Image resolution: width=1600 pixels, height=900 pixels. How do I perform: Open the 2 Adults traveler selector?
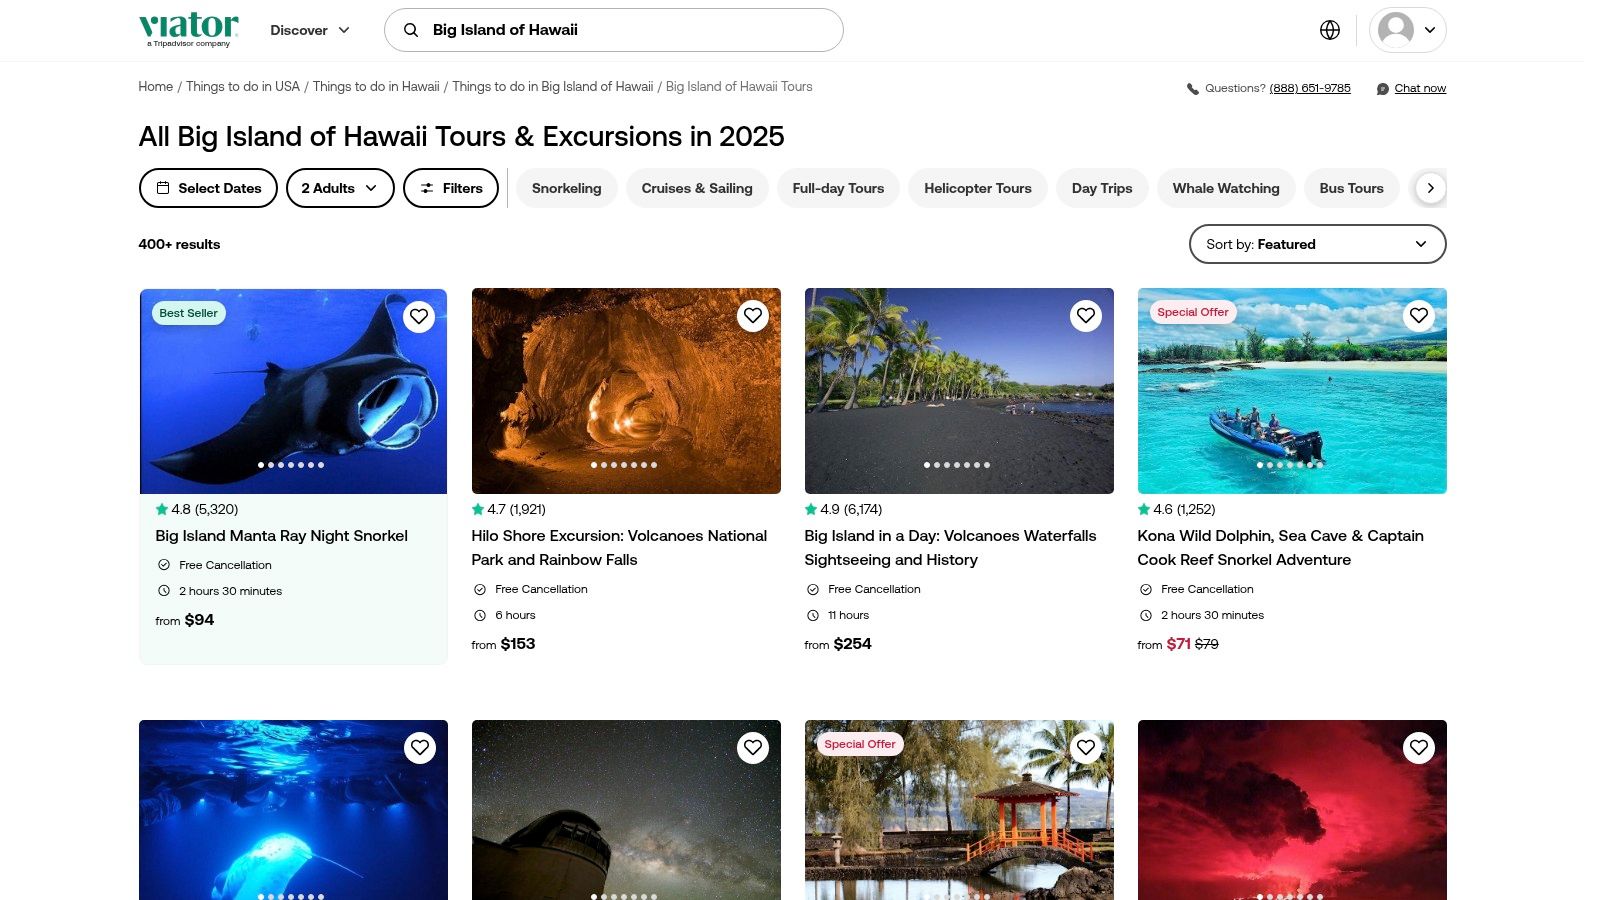[x=340, y=188]
